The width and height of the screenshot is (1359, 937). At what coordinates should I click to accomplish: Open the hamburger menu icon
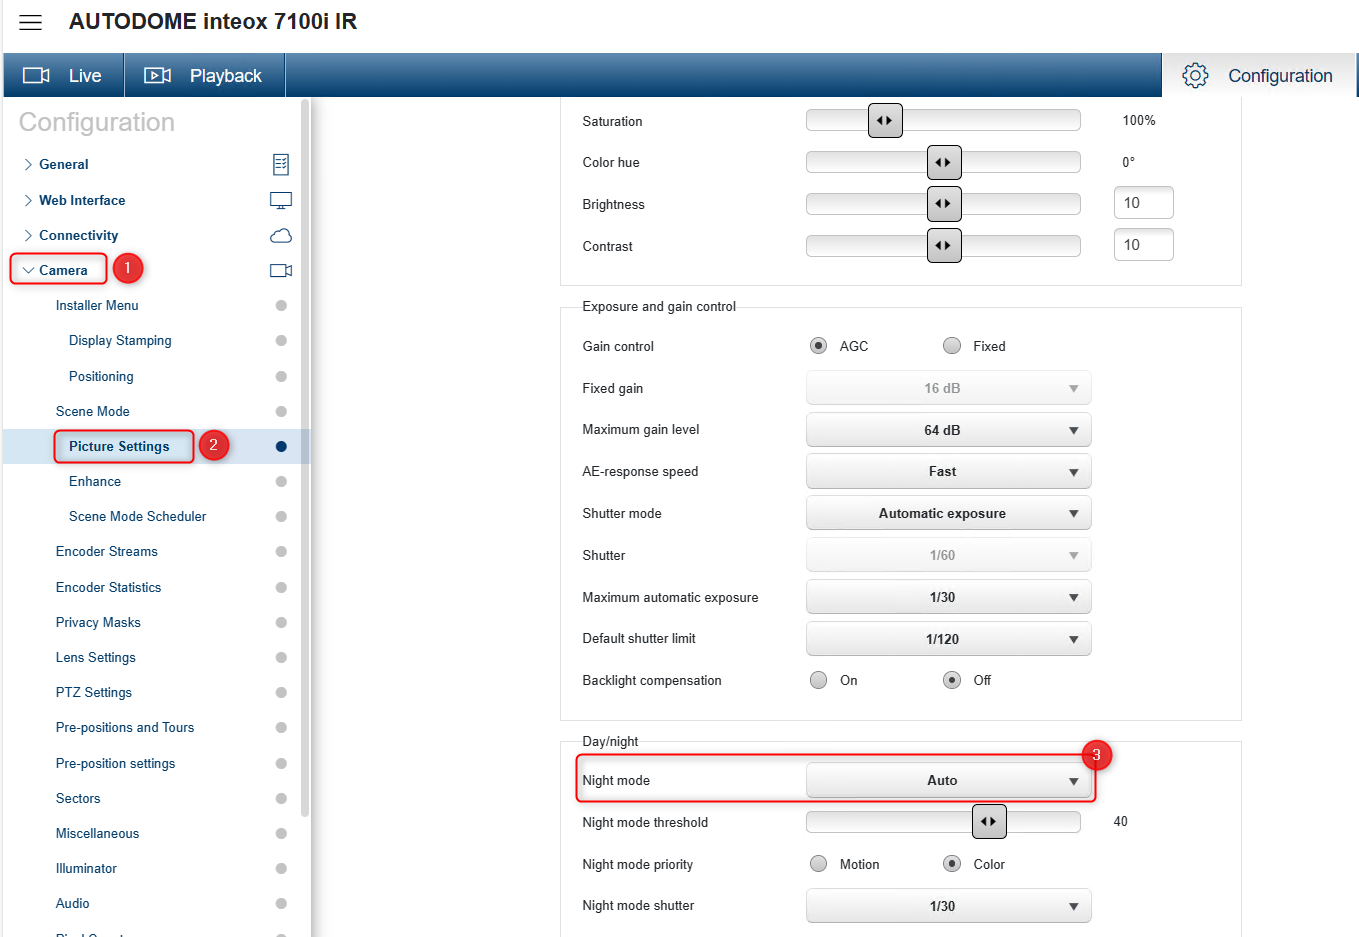point(31,22)
